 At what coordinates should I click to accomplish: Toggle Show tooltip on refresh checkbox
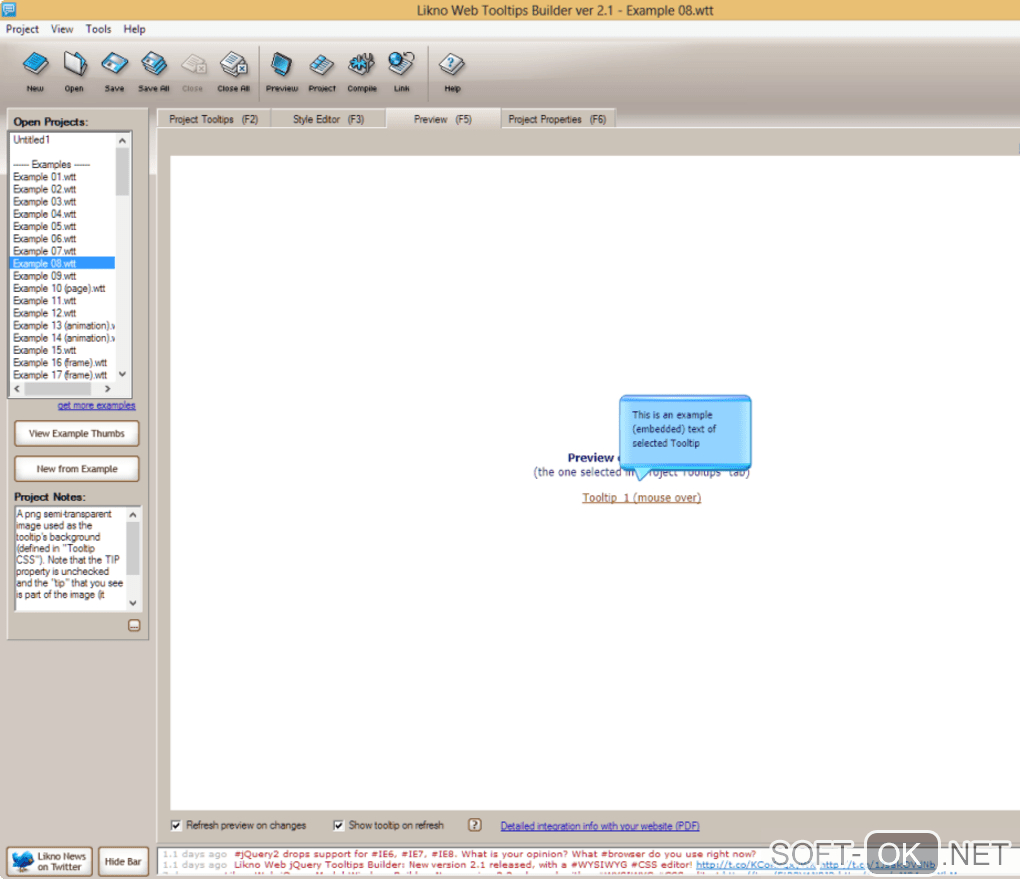point(338,825)
